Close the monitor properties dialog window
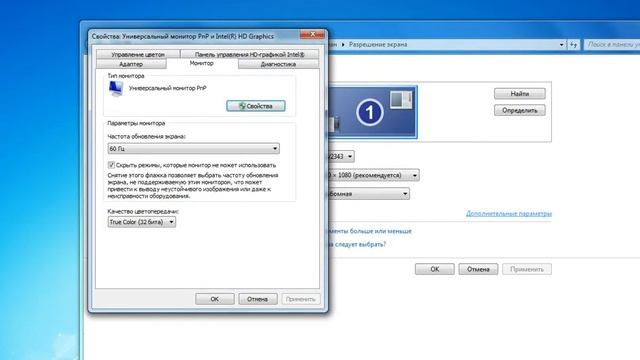This screenshot has height=360, width=640. pyautogui.click(x=312, y=35)
